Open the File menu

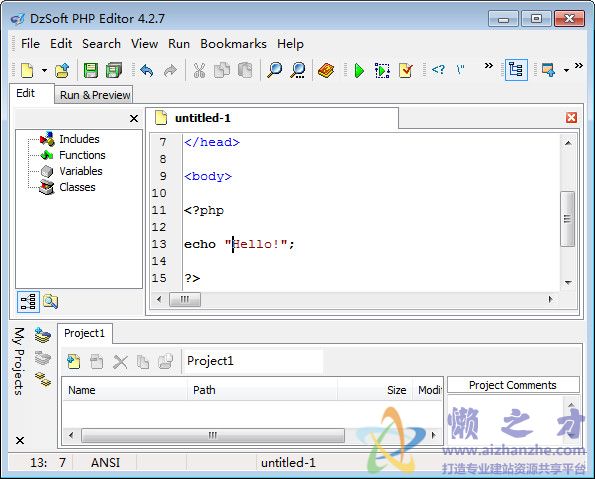[x=30, y=44]
